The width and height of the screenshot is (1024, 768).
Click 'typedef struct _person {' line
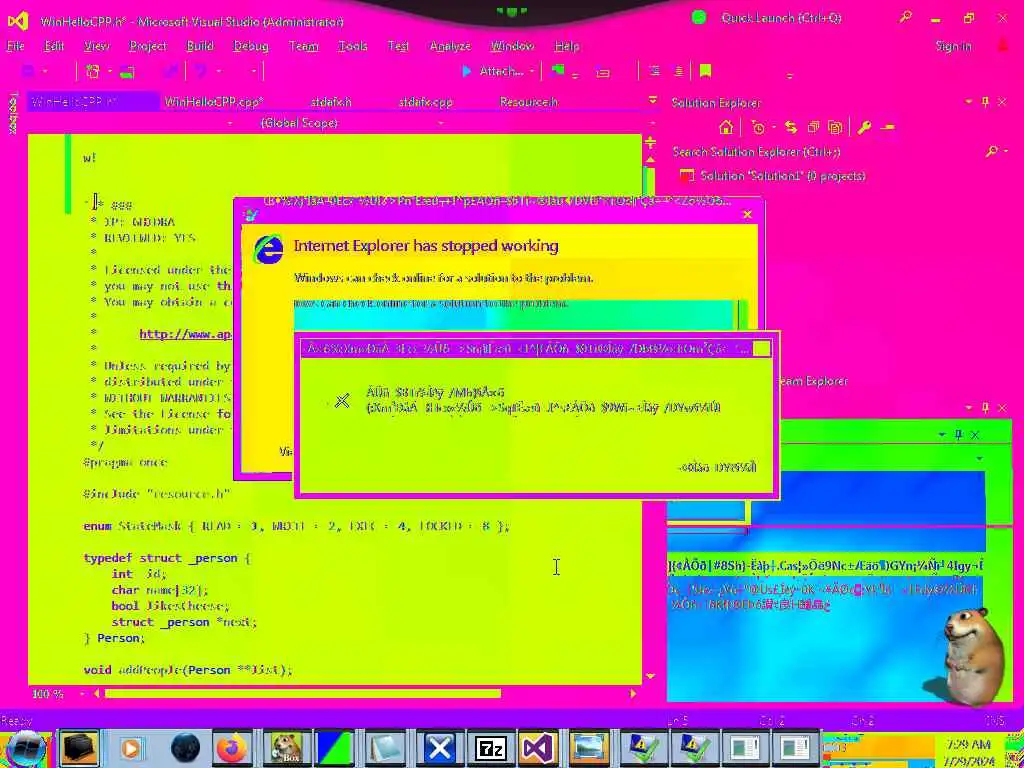tap(167, 558)
